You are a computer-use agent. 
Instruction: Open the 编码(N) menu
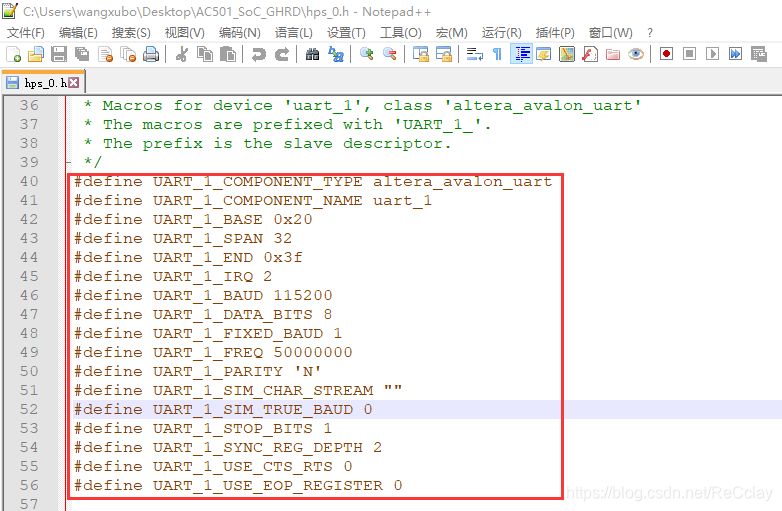pyautogui.click(x=239, y=33)
